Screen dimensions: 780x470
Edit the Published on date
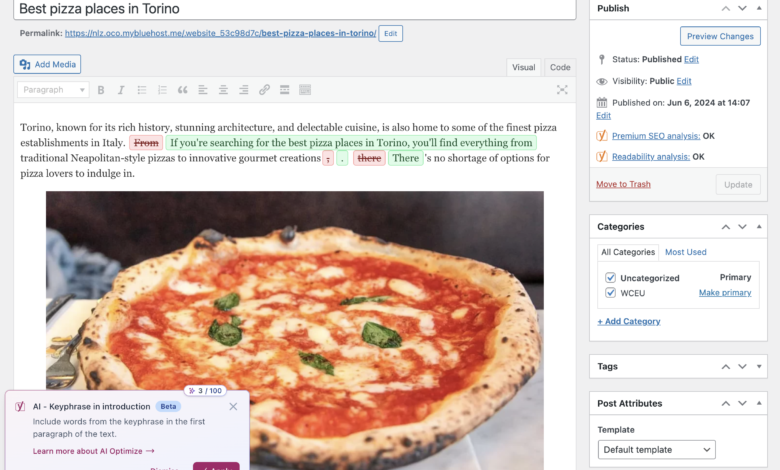click(603, 115)
